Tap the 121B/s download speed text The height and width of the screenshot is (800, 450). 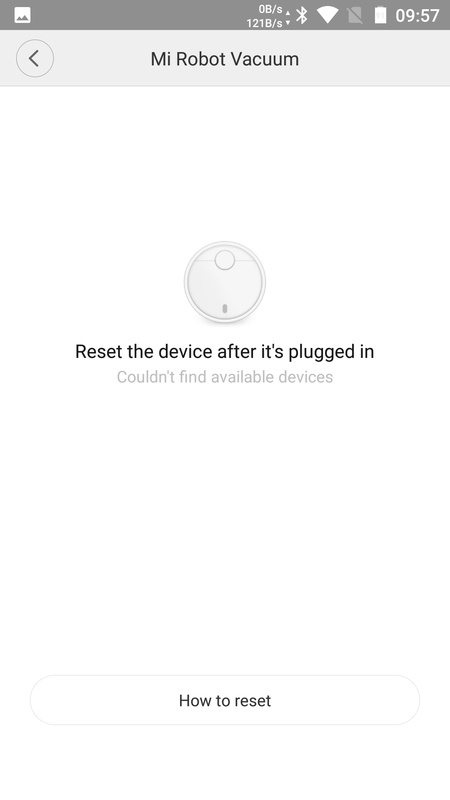pos(264,23)
